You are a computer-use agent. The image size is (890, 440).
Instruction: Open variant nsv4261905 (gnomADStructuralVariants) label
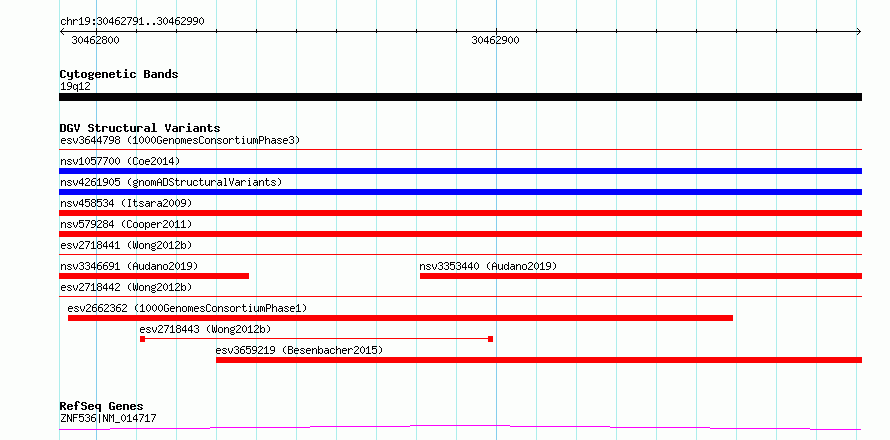point(171,182)
